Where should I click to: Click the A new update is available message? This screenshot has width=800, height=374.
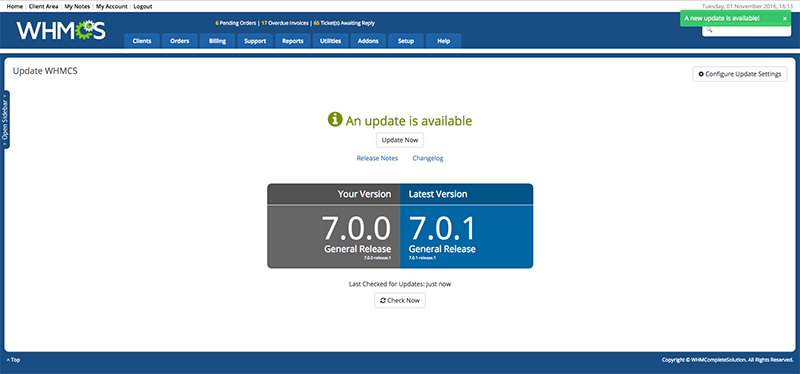(721, 18)
